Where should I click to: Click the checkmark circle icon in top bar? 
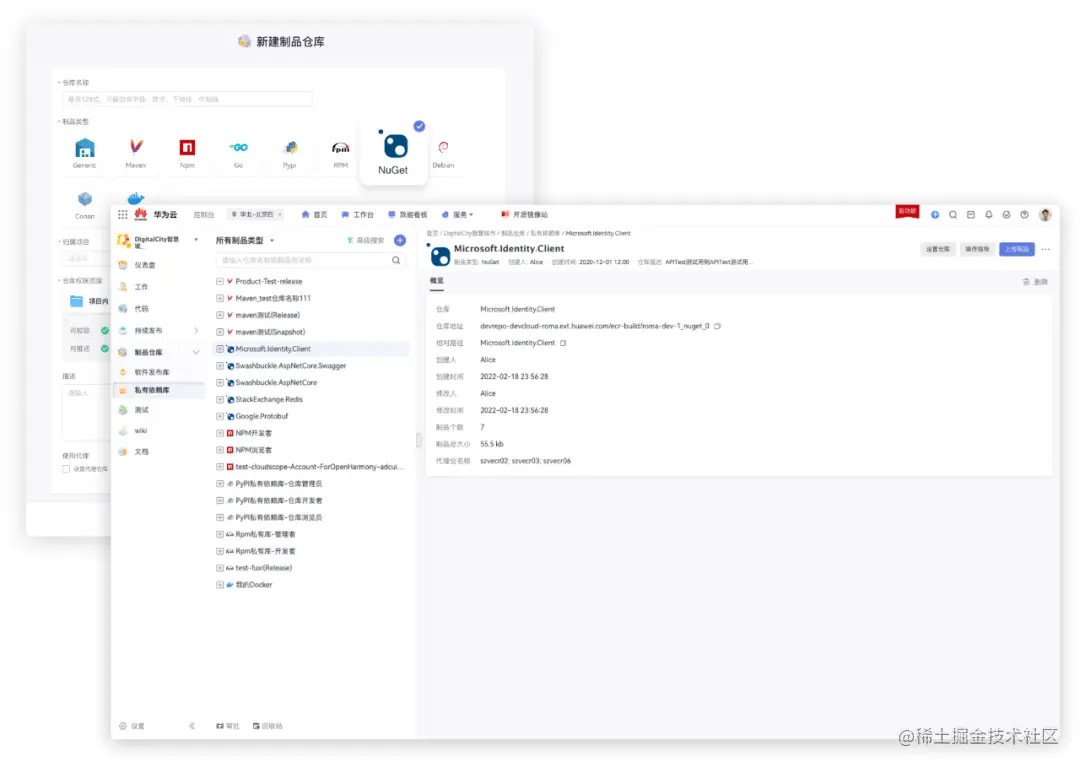1006,215
